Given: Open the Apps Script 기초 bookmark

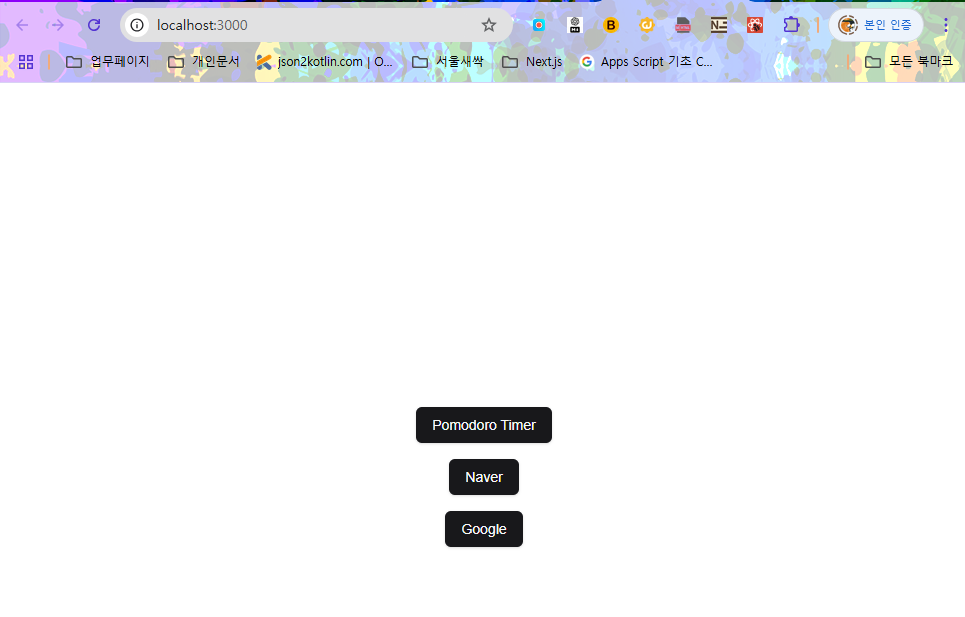Looking at the screenshot, I should click(x=646, y=62).
